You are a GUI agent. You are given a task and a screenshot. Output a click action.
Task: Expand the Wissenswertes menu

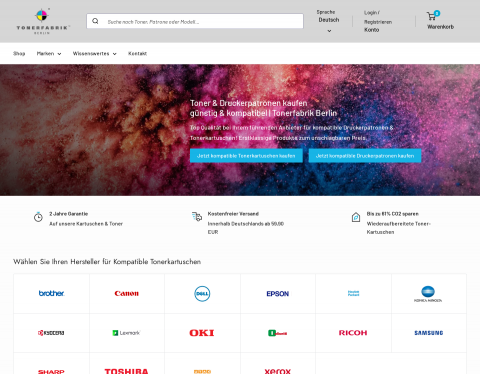click(x=95, y=53)
